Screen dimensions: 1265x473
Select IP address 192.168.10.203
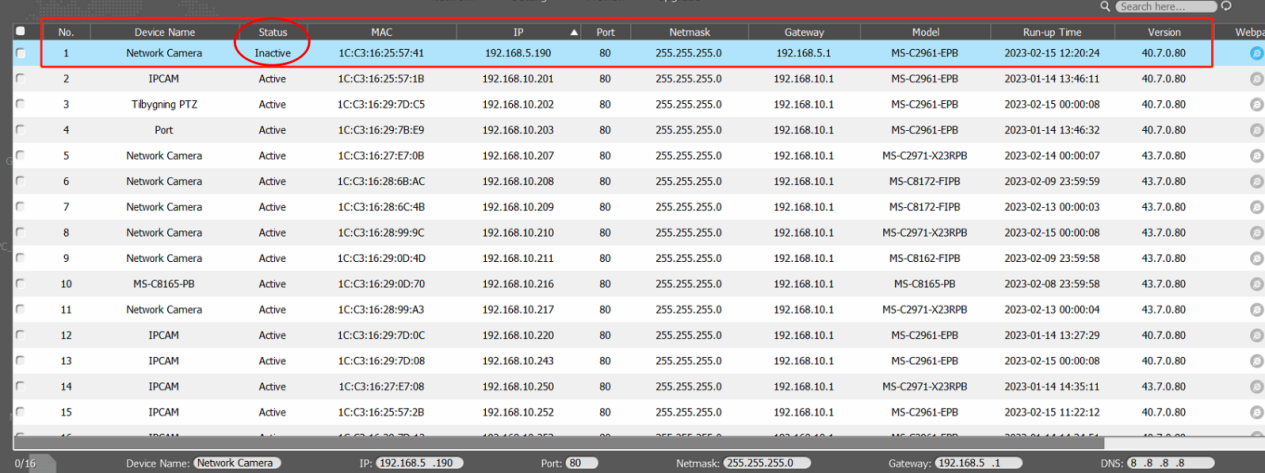coord(518,130)
